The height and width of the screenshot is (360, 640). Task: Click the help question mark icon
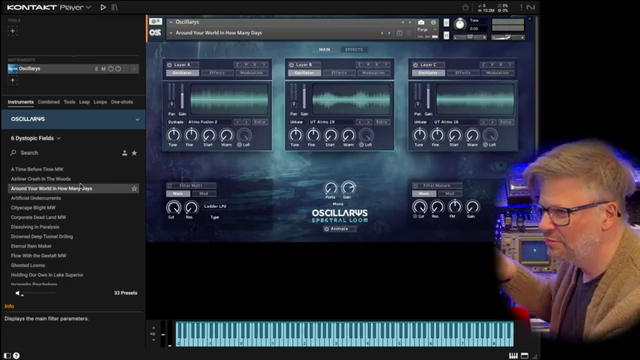coord(16,356)
